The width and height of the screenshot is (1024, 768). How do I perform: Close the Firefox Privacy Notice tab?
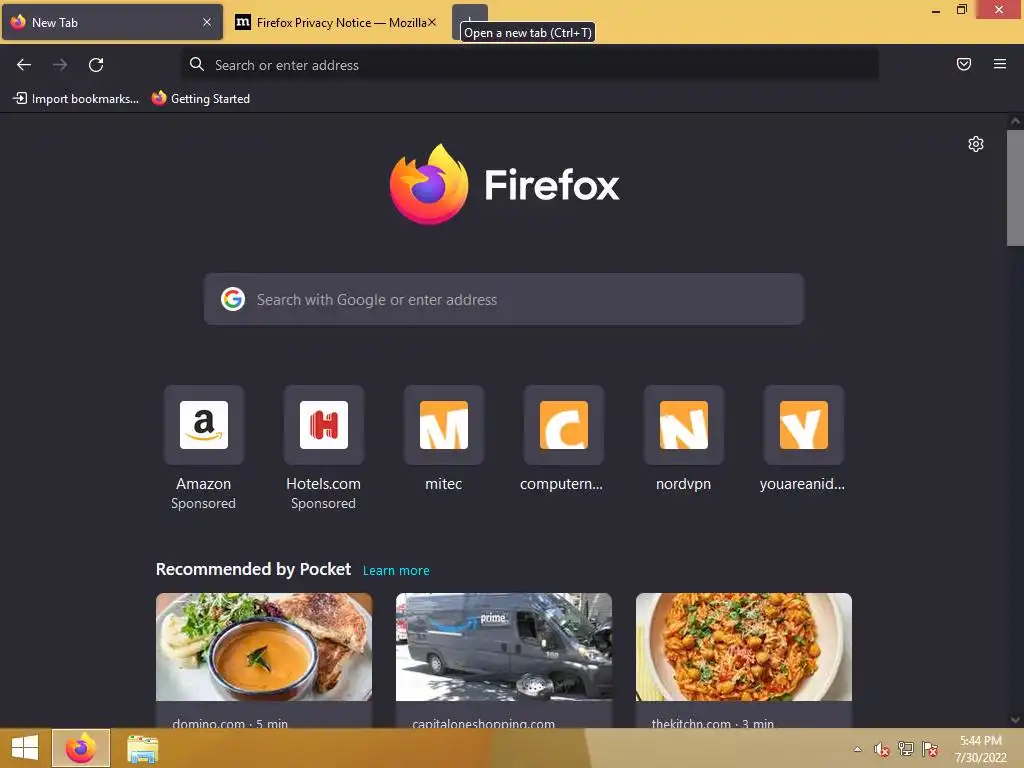click(432, 22)
